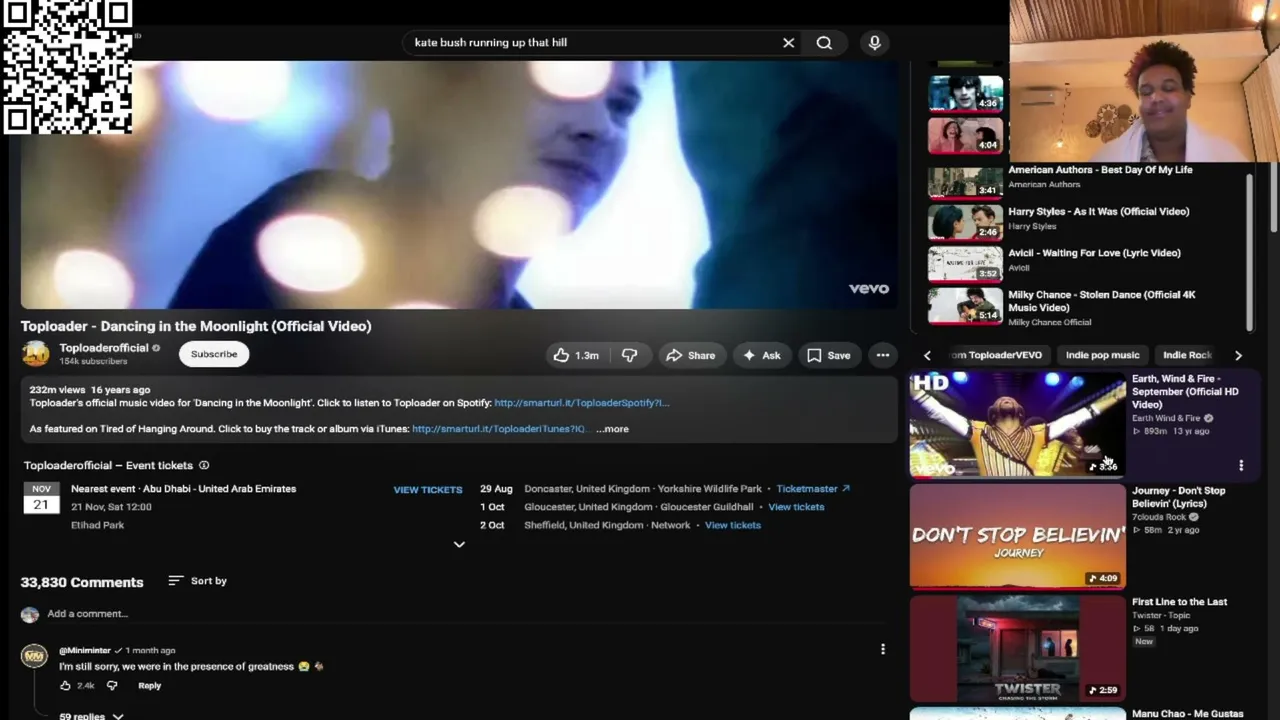Expand the 59 replies thread

click(91, 715)
